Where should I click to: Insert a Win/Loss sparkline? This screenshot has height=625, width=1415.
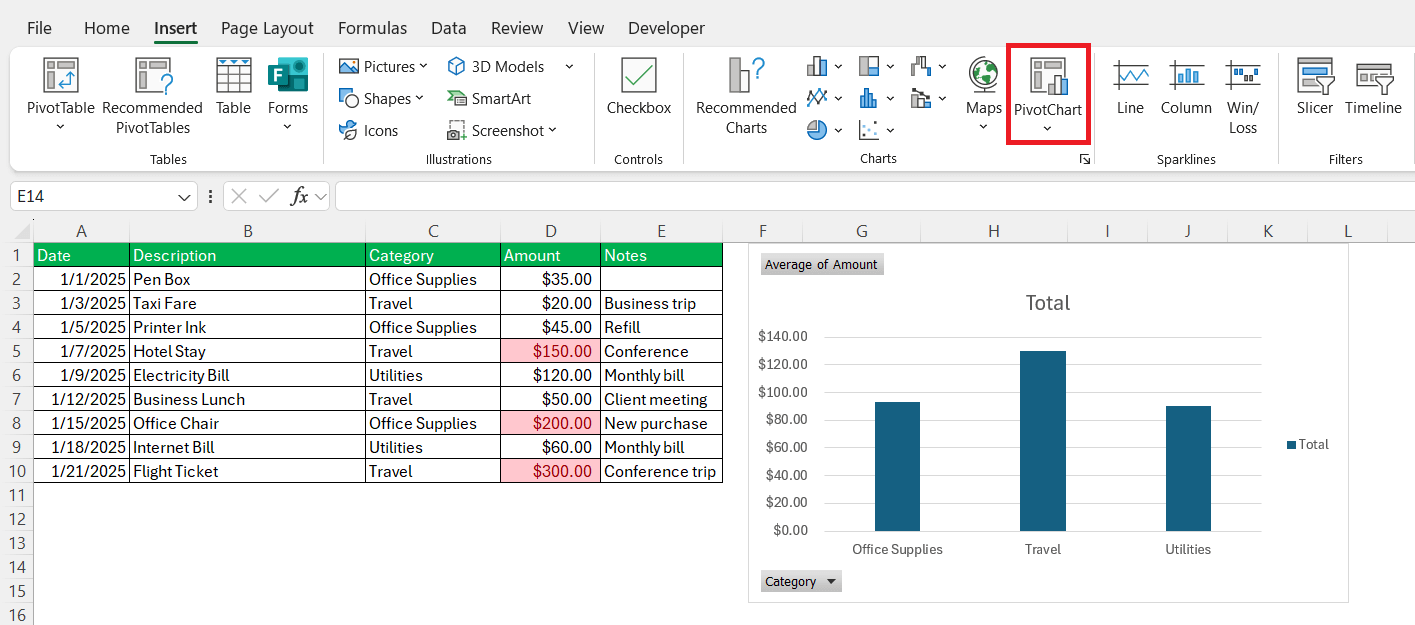click(1243, 96)
